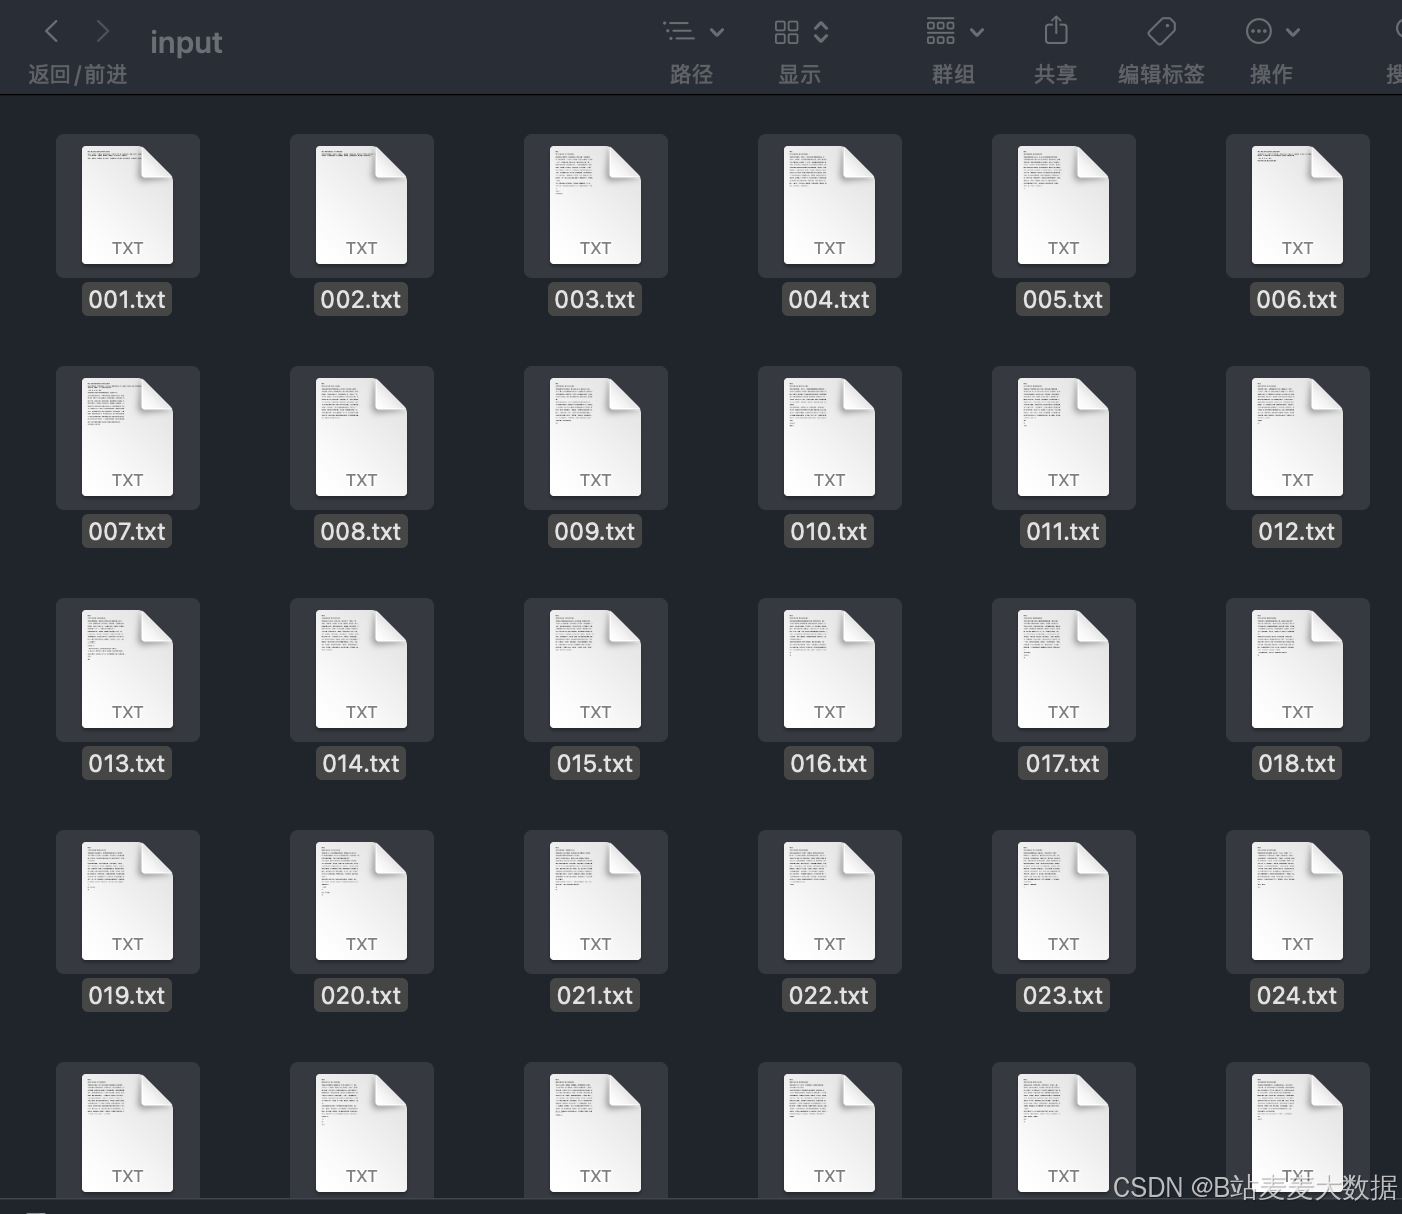
Task: Expand the actions dropdown arrow
Action: [x=1293, y=33]
